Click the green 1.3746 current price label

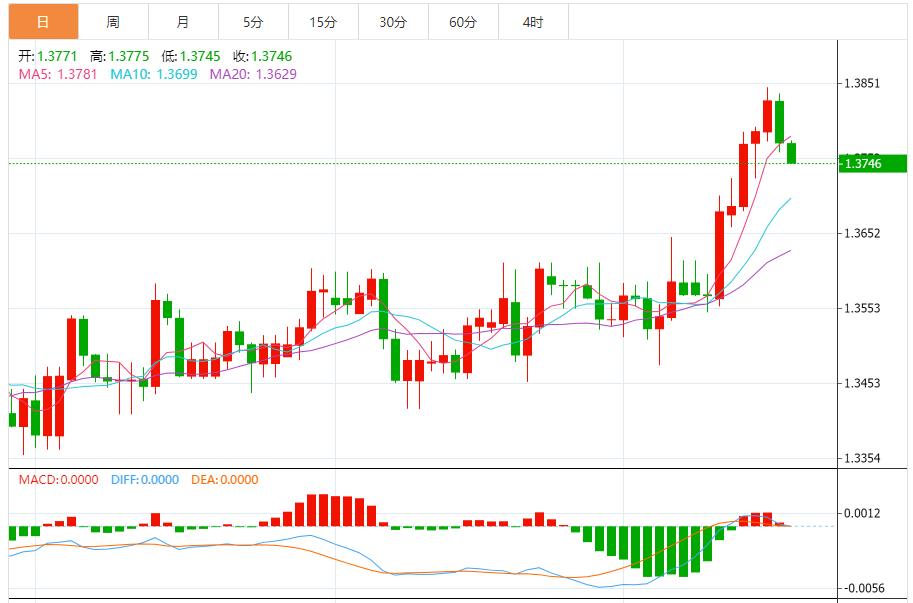[x=873, y=164]
